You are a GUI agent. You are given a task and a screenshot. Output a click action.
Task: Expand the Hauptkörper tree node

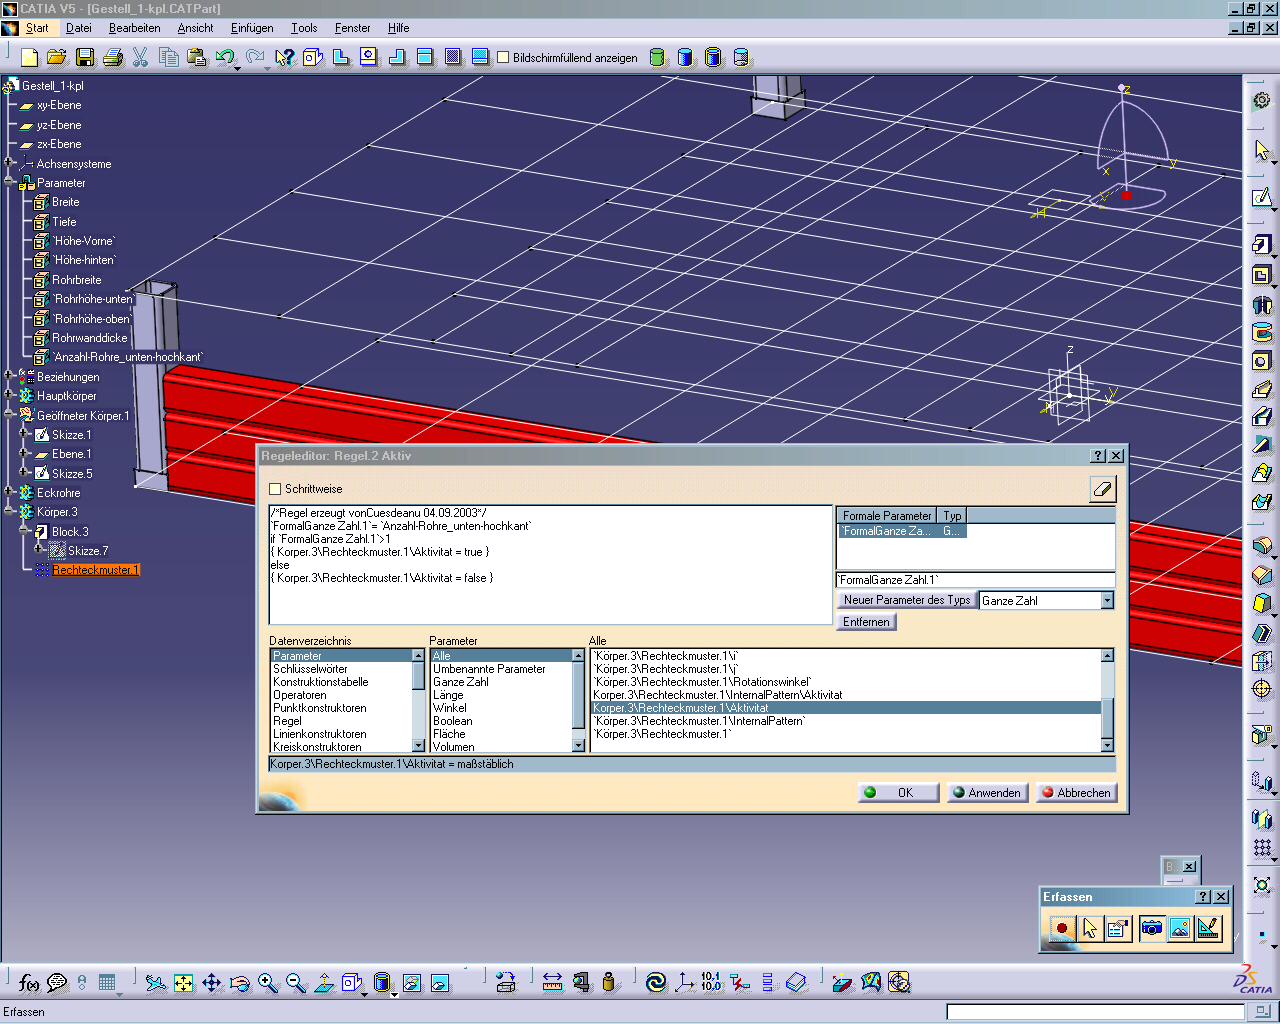[9, 395]
